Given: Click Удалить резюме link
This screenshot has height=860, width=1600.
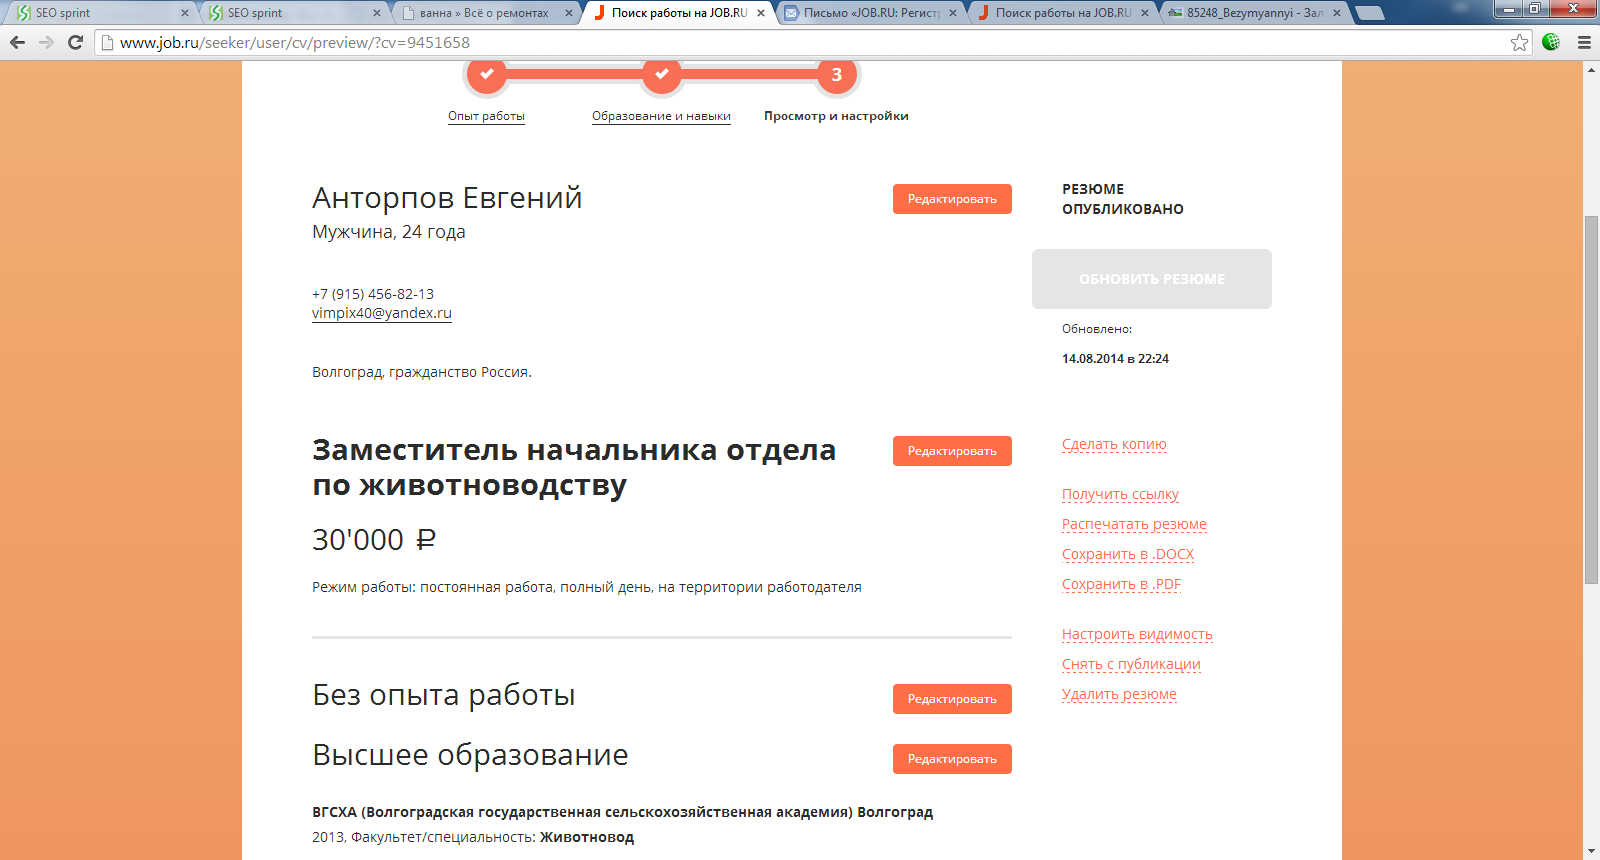Looking at the screenshot, I should coord(1119,695).
